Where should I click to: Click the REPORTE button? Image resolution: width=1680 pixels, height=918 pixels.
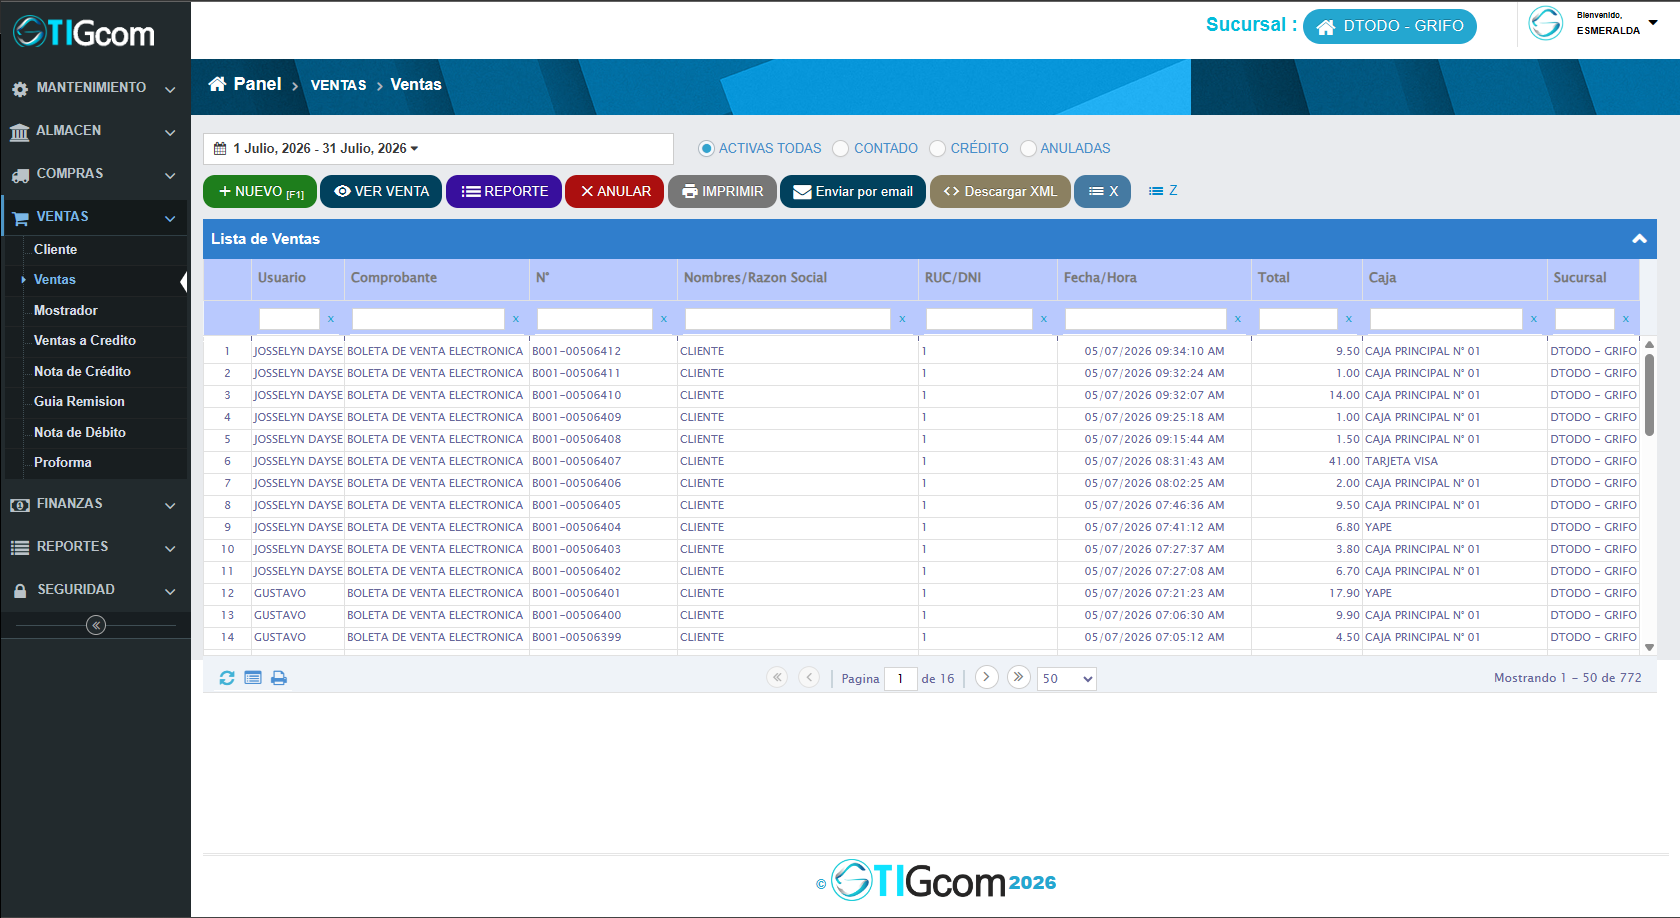pyautogui.click(x=504, y=191)
